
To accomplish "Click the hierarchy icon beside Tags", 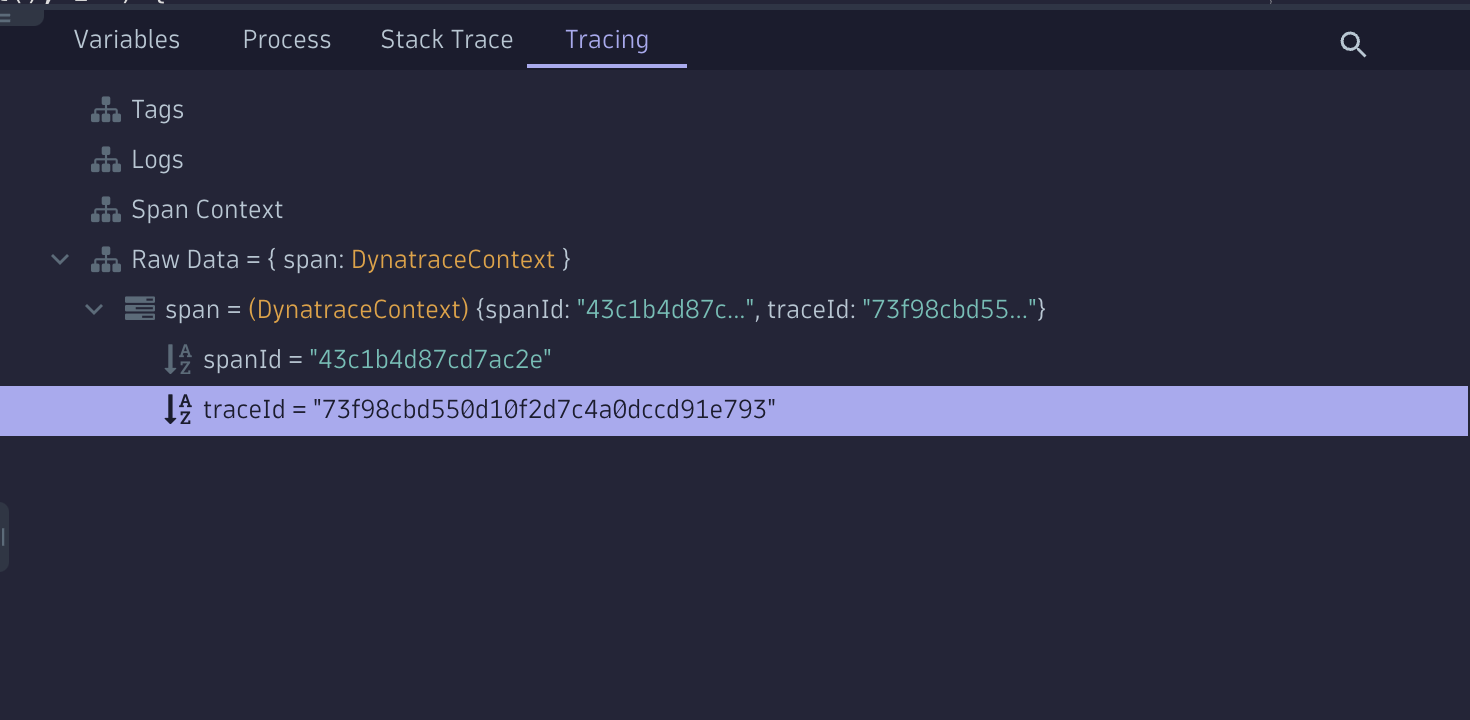I will 106,110.
